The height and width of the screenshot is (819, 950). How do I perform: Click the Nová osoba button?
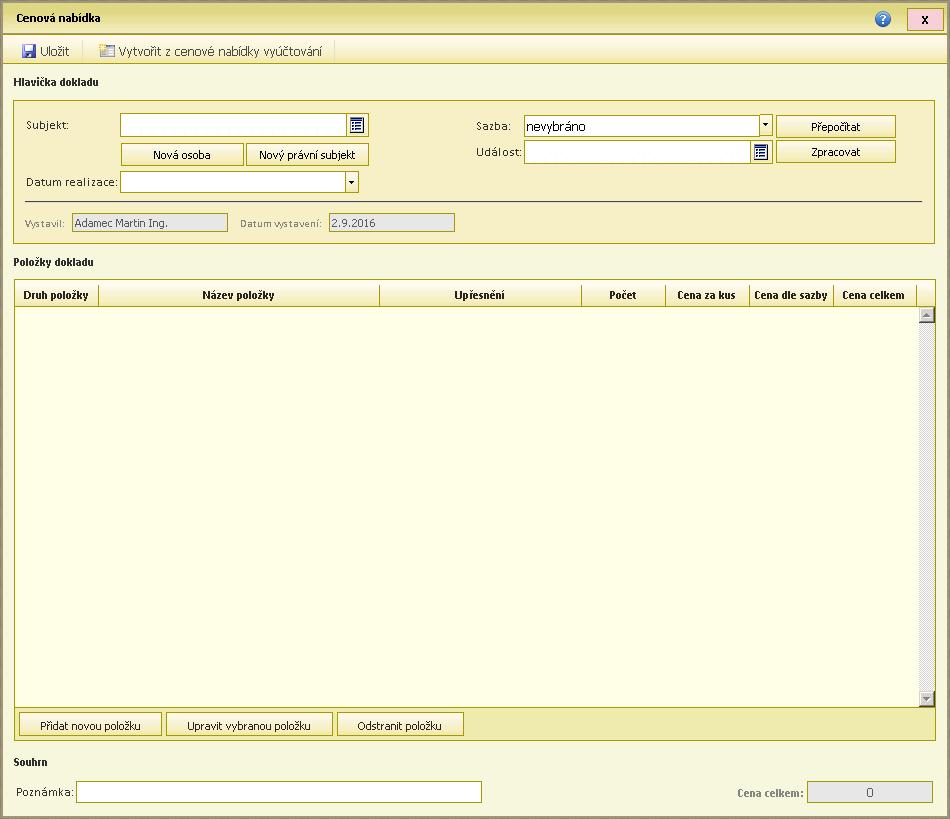182,155
